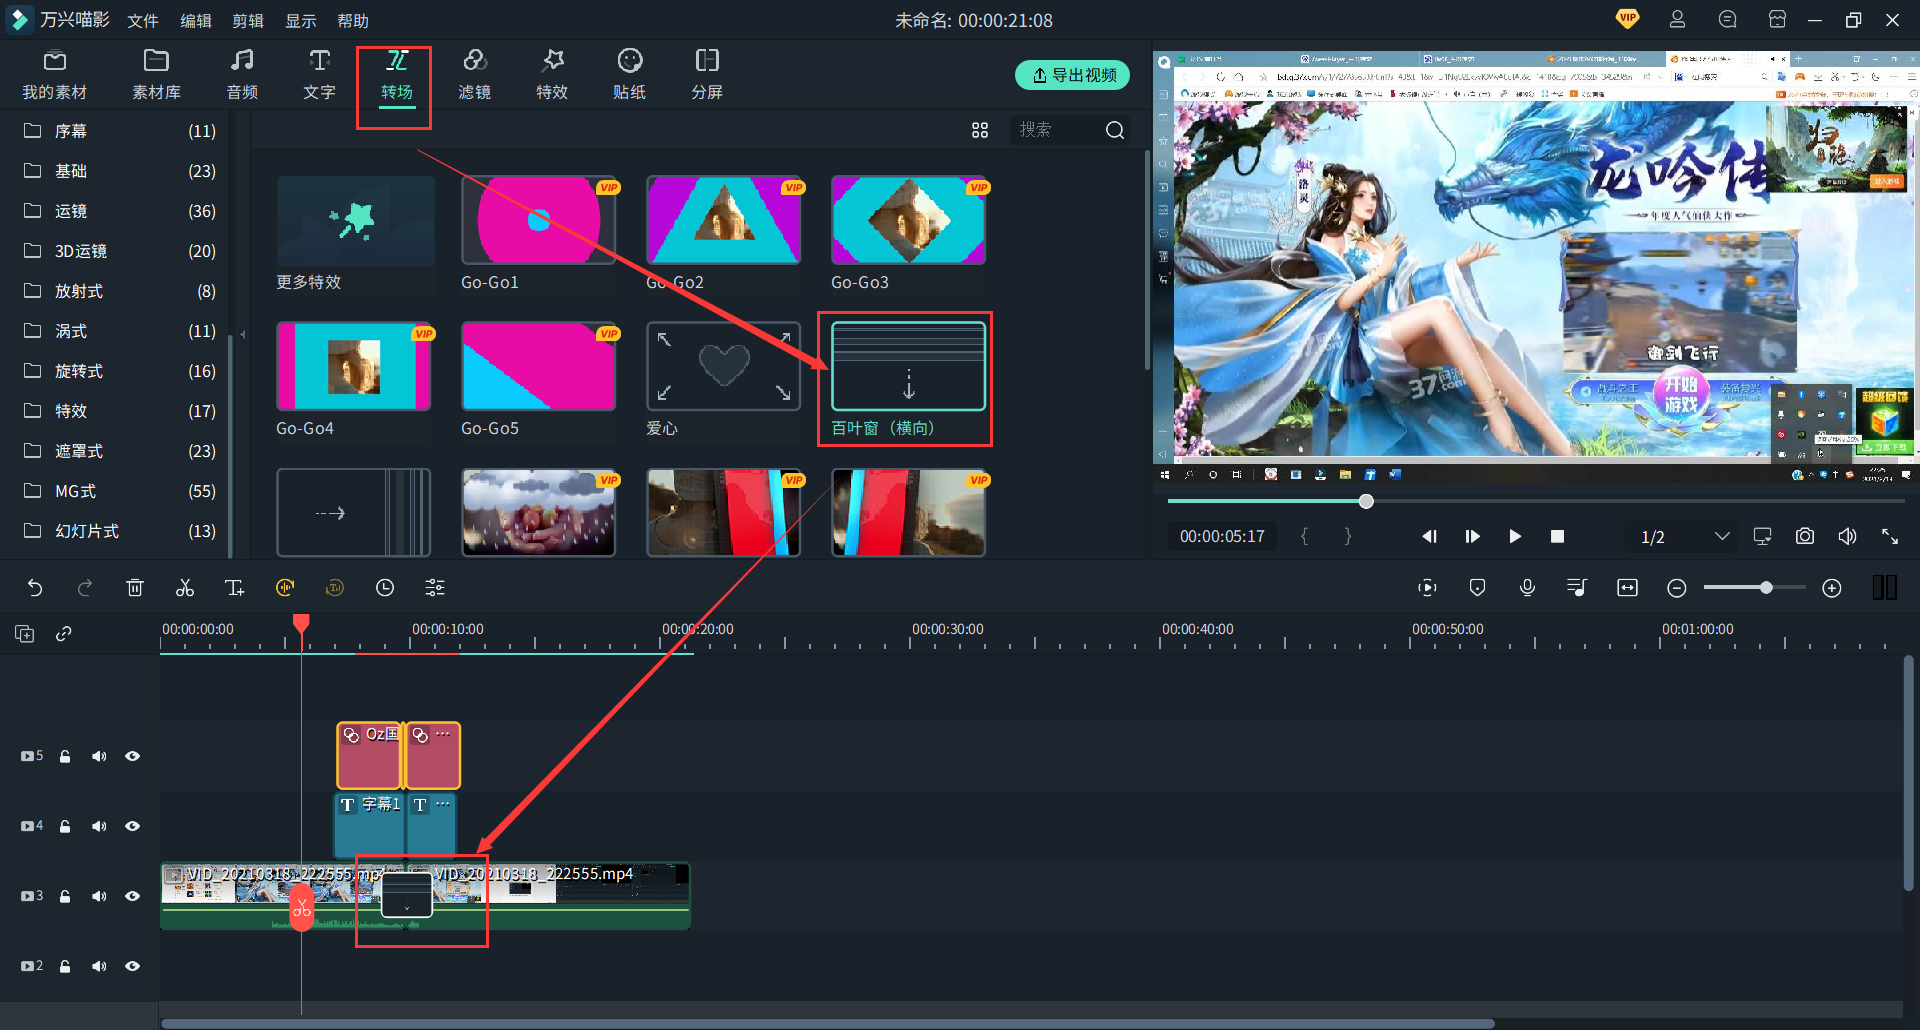Open the speed clock icon in toolbar

(385, 588)
